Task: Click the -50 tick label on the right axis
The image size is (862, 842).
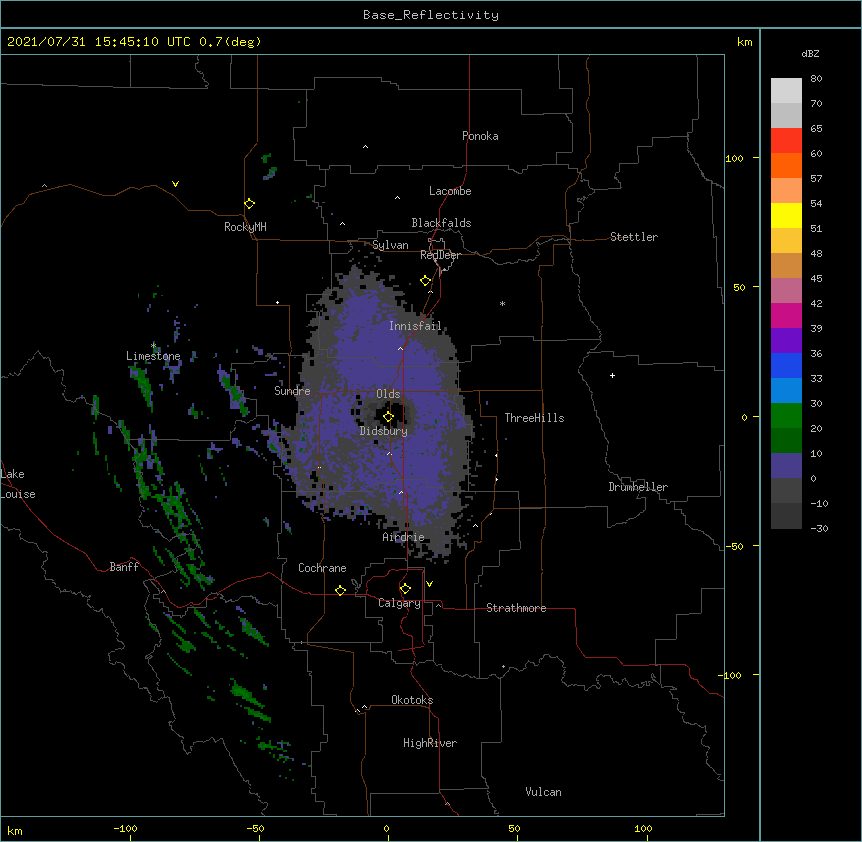Action: click(x=734, y=546)
